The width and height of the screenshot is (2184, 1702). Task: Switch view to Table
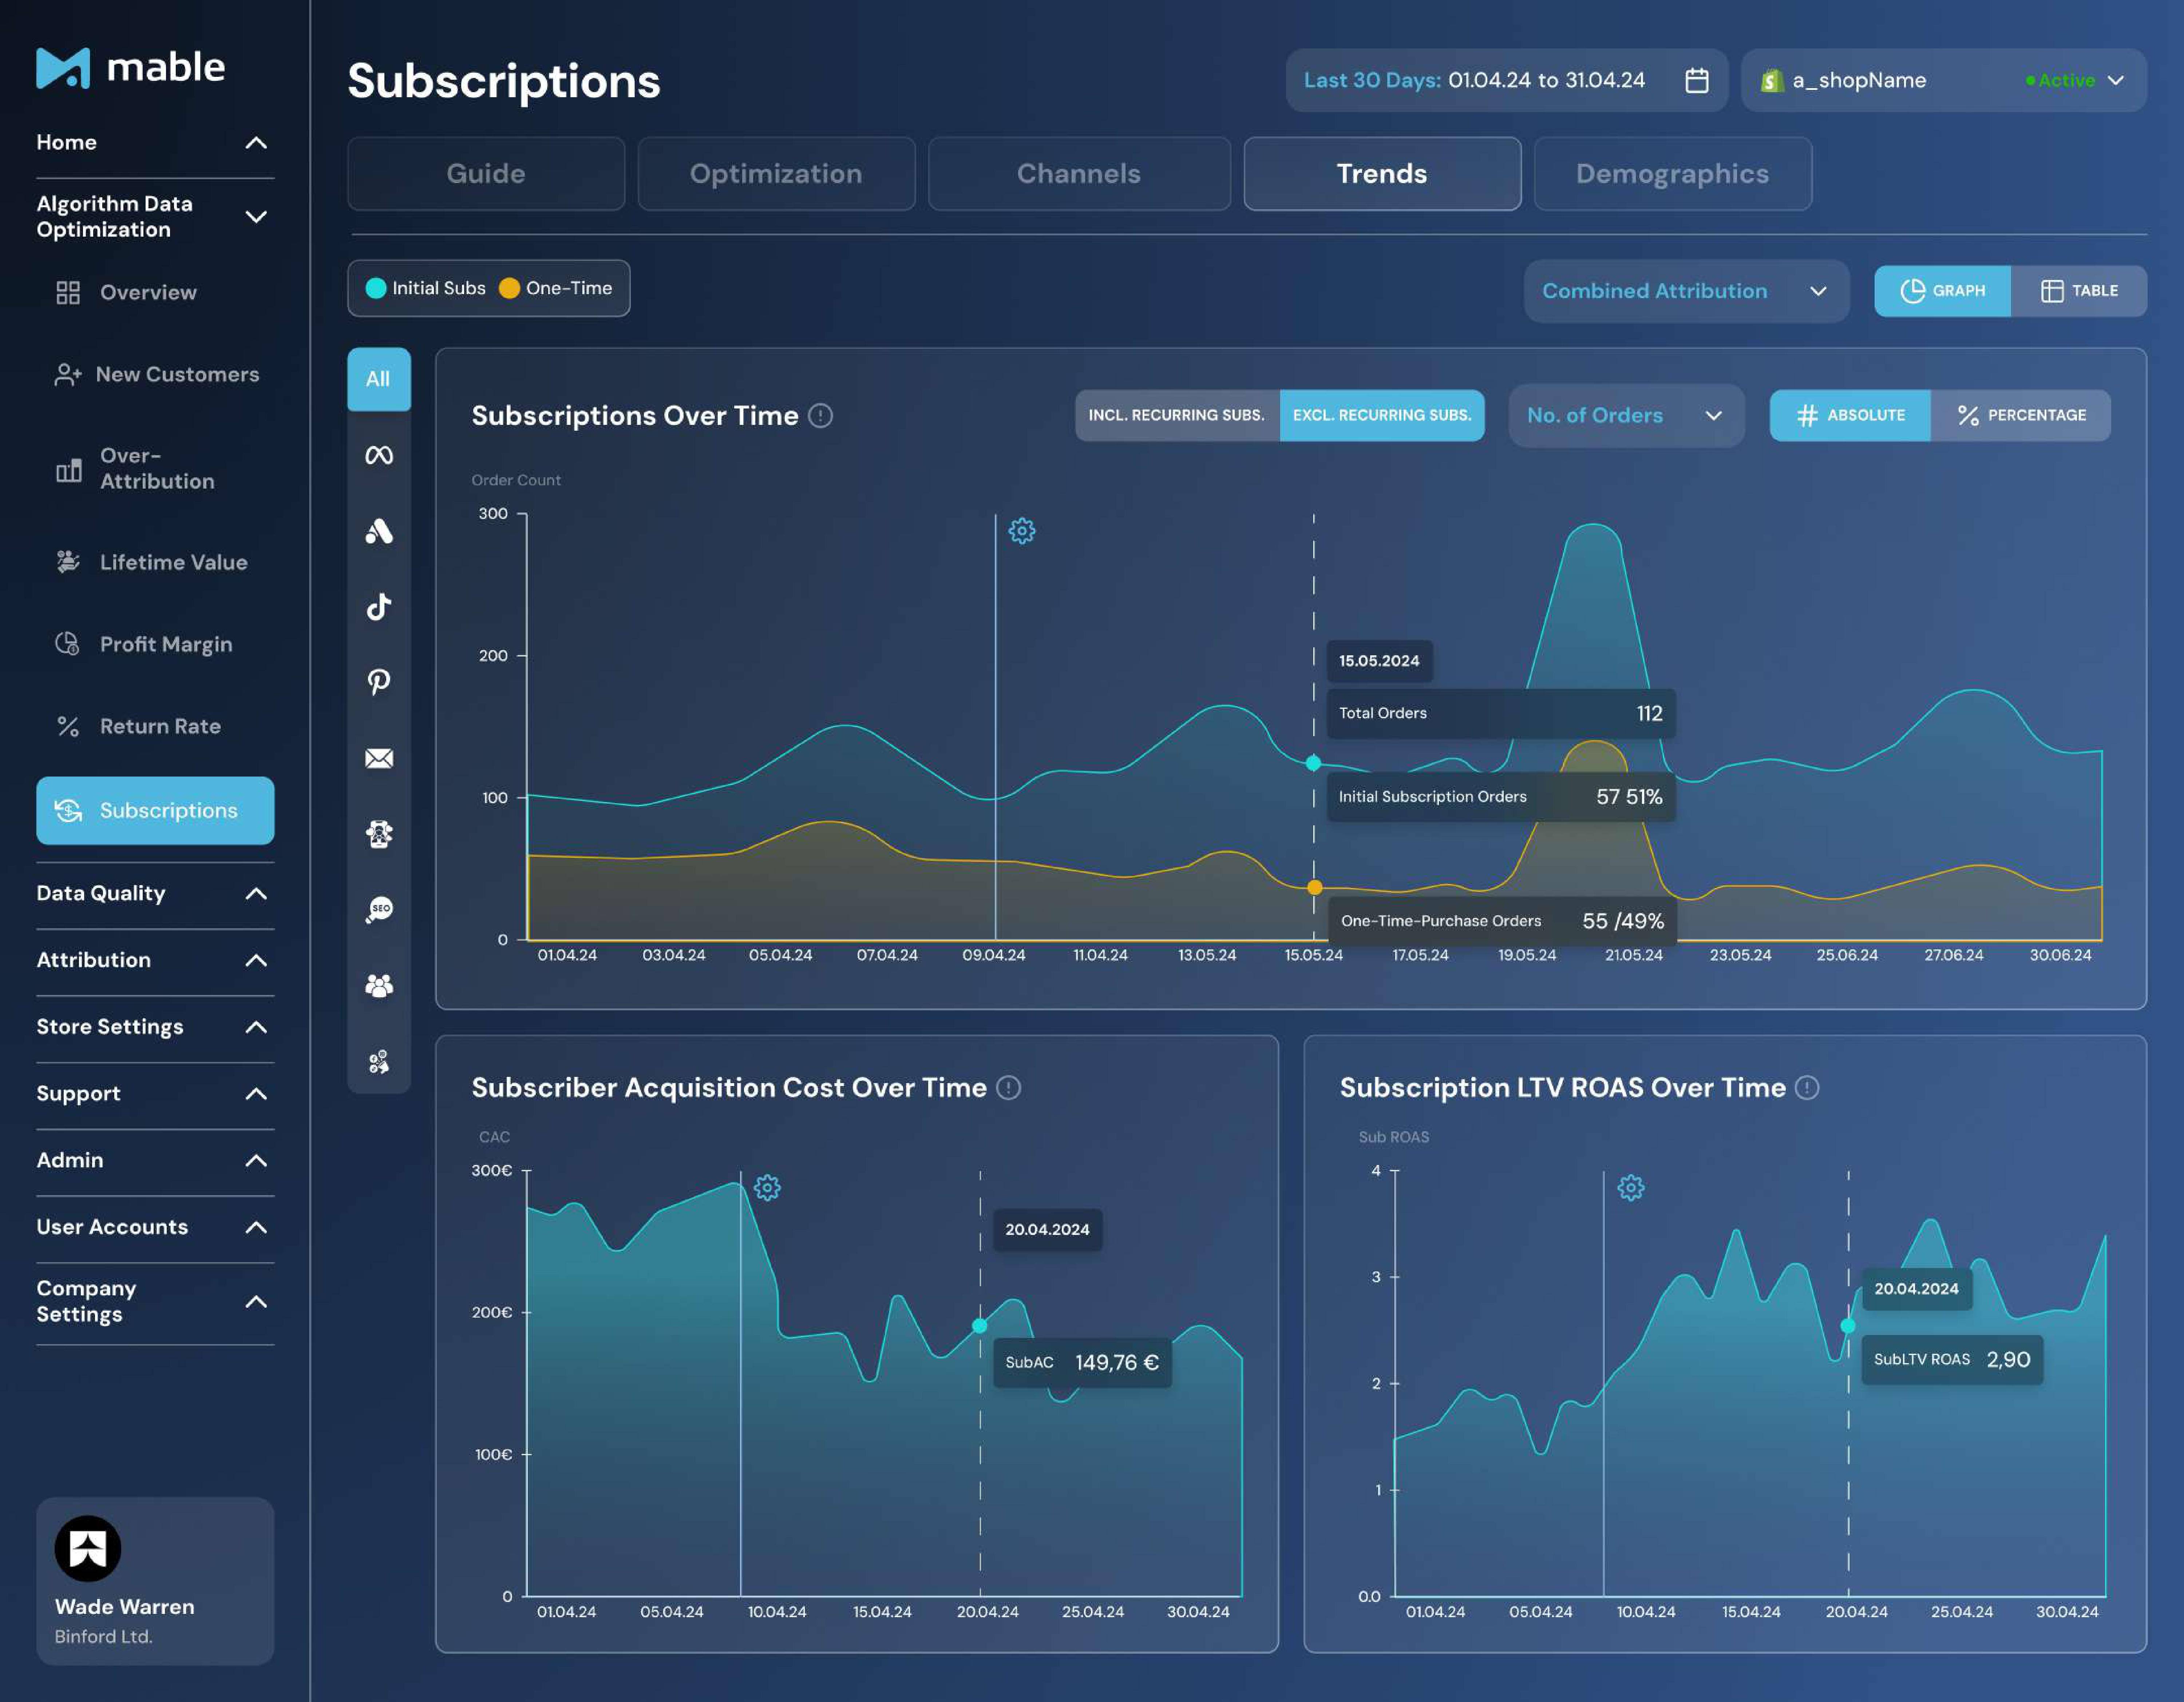pos(2079,291)
